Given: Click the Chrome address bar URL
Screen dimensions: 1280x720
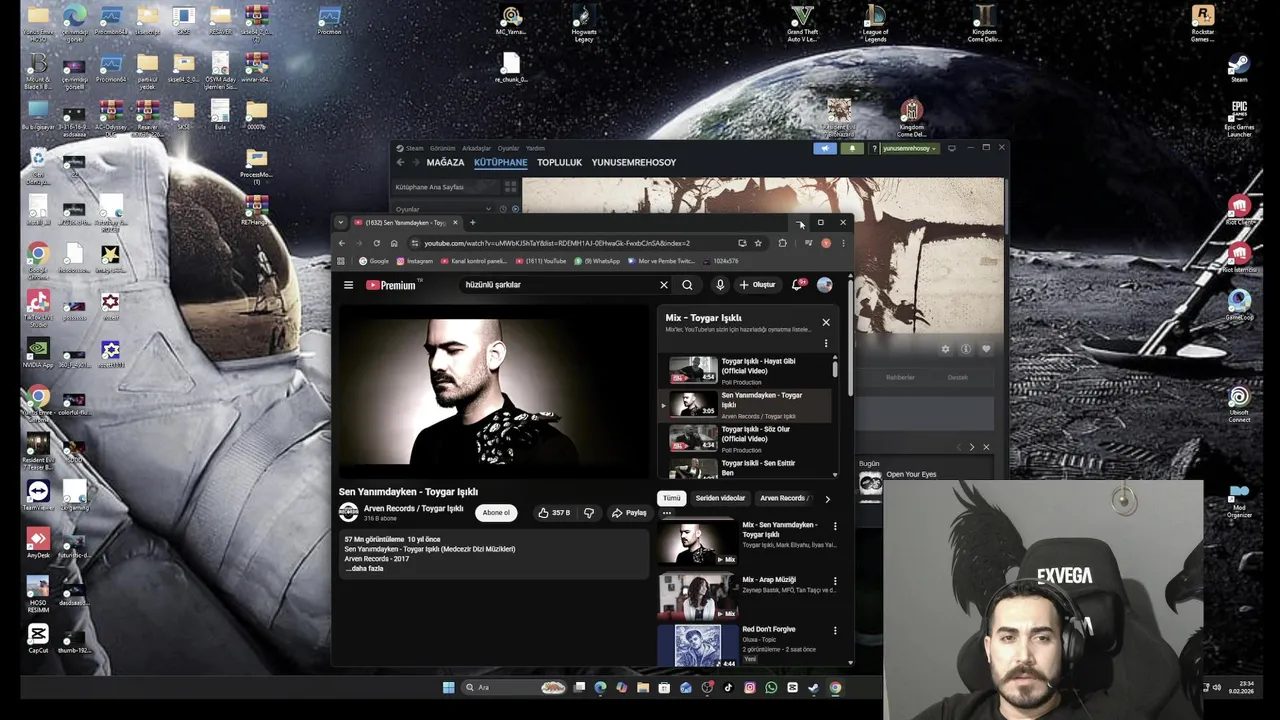Looking at the screenshot, I should [556, 243].
